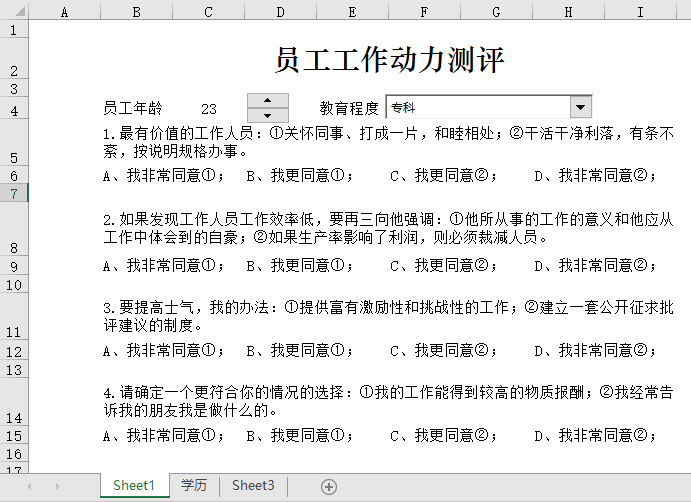Select column header I
The width and height of the screenshot is (691, 502).
click(639, 12)
